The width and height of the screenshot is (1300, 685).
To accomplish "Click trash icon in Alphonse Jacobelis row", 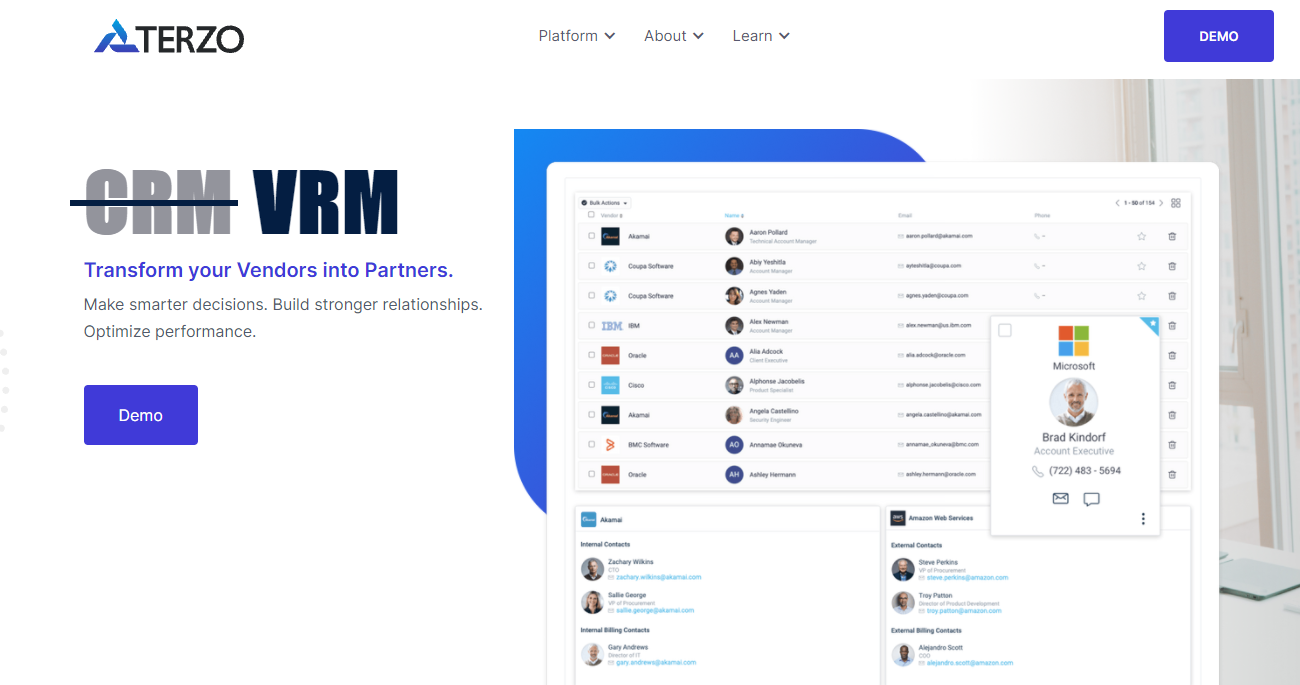I will click(1172, 385).
